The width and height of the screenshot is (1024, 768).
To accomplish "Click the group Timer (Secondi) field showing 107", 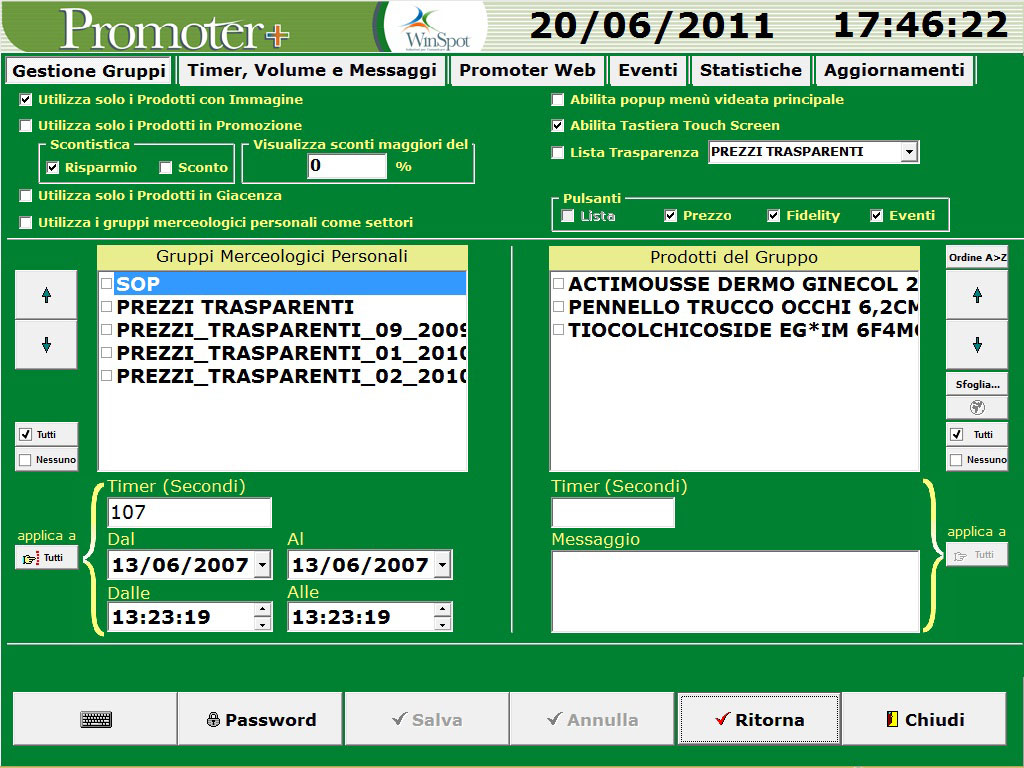I will 189,513.
